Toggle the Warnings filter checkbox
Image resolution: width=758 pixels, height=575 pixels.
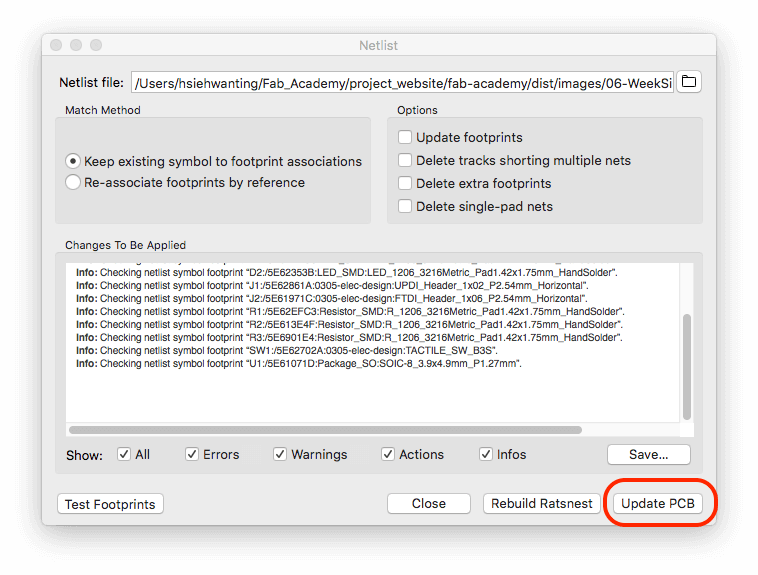[x=280, y=454]
